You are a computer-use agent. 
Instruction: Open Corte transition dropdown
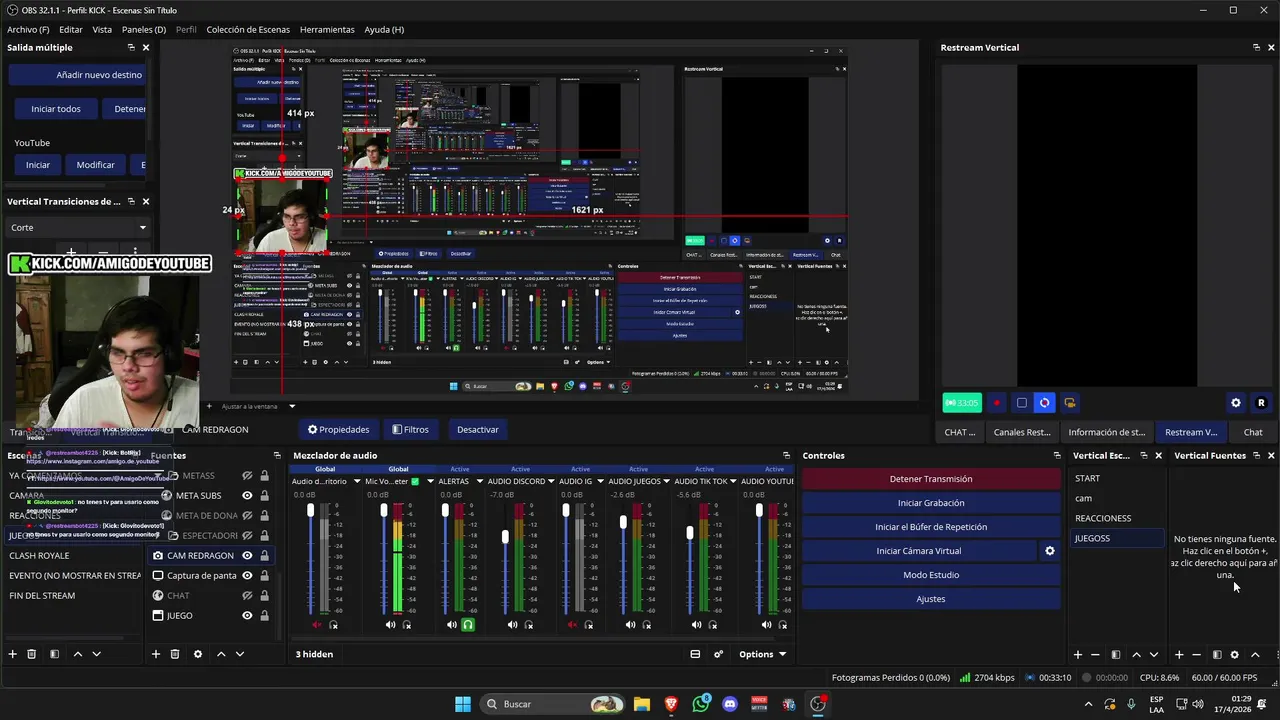point(78,228)
